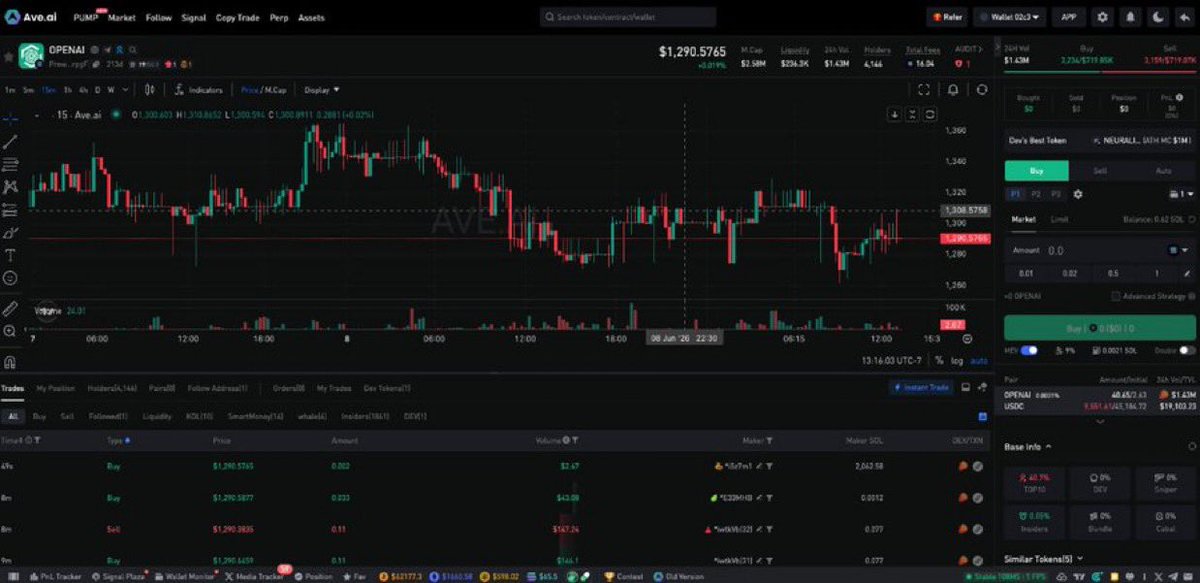Expand the pair list chevron
The width and height of the screenshot is (1200, 583).
point(1099,420)
